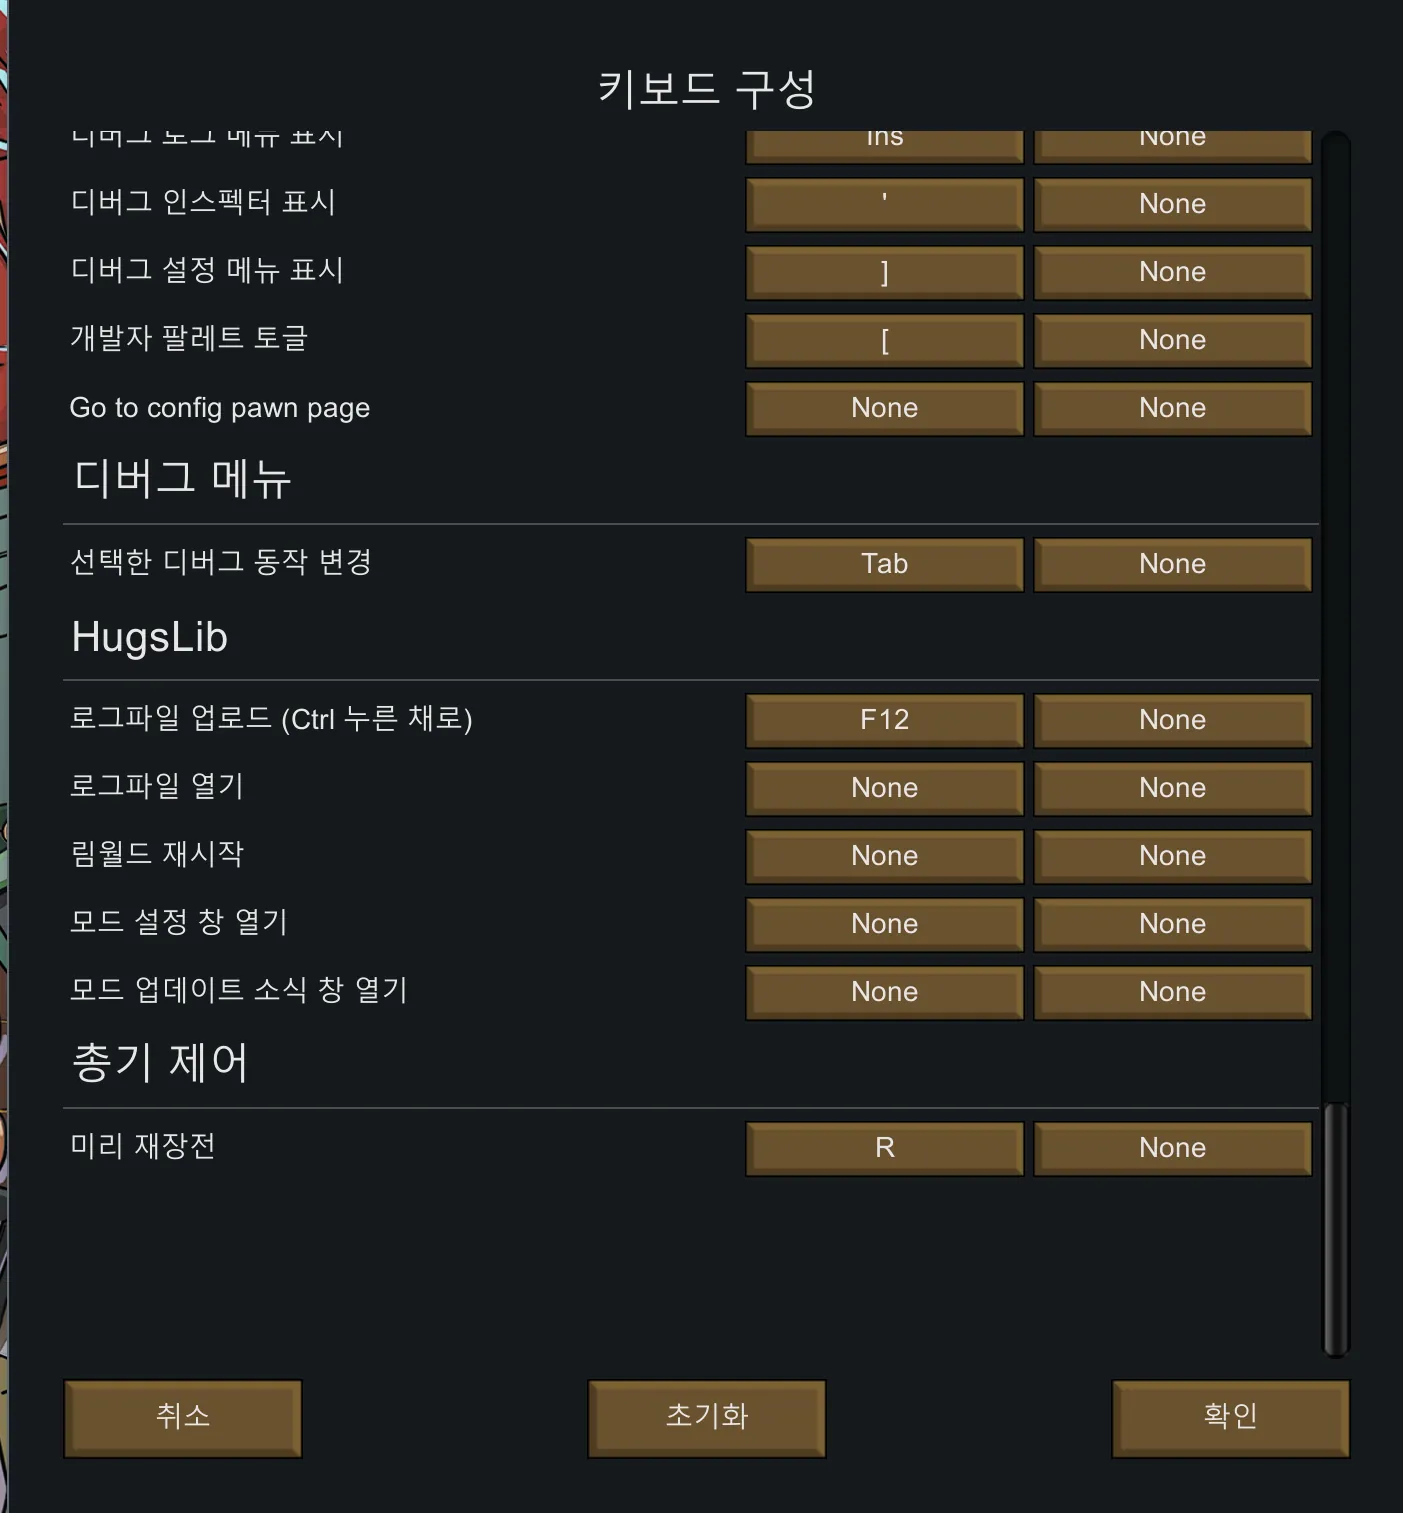Screen dimensions: 1403x1513
Task: Click the ] binding for 디버그 설정 메뉴 표시
Action: (884, 272)
